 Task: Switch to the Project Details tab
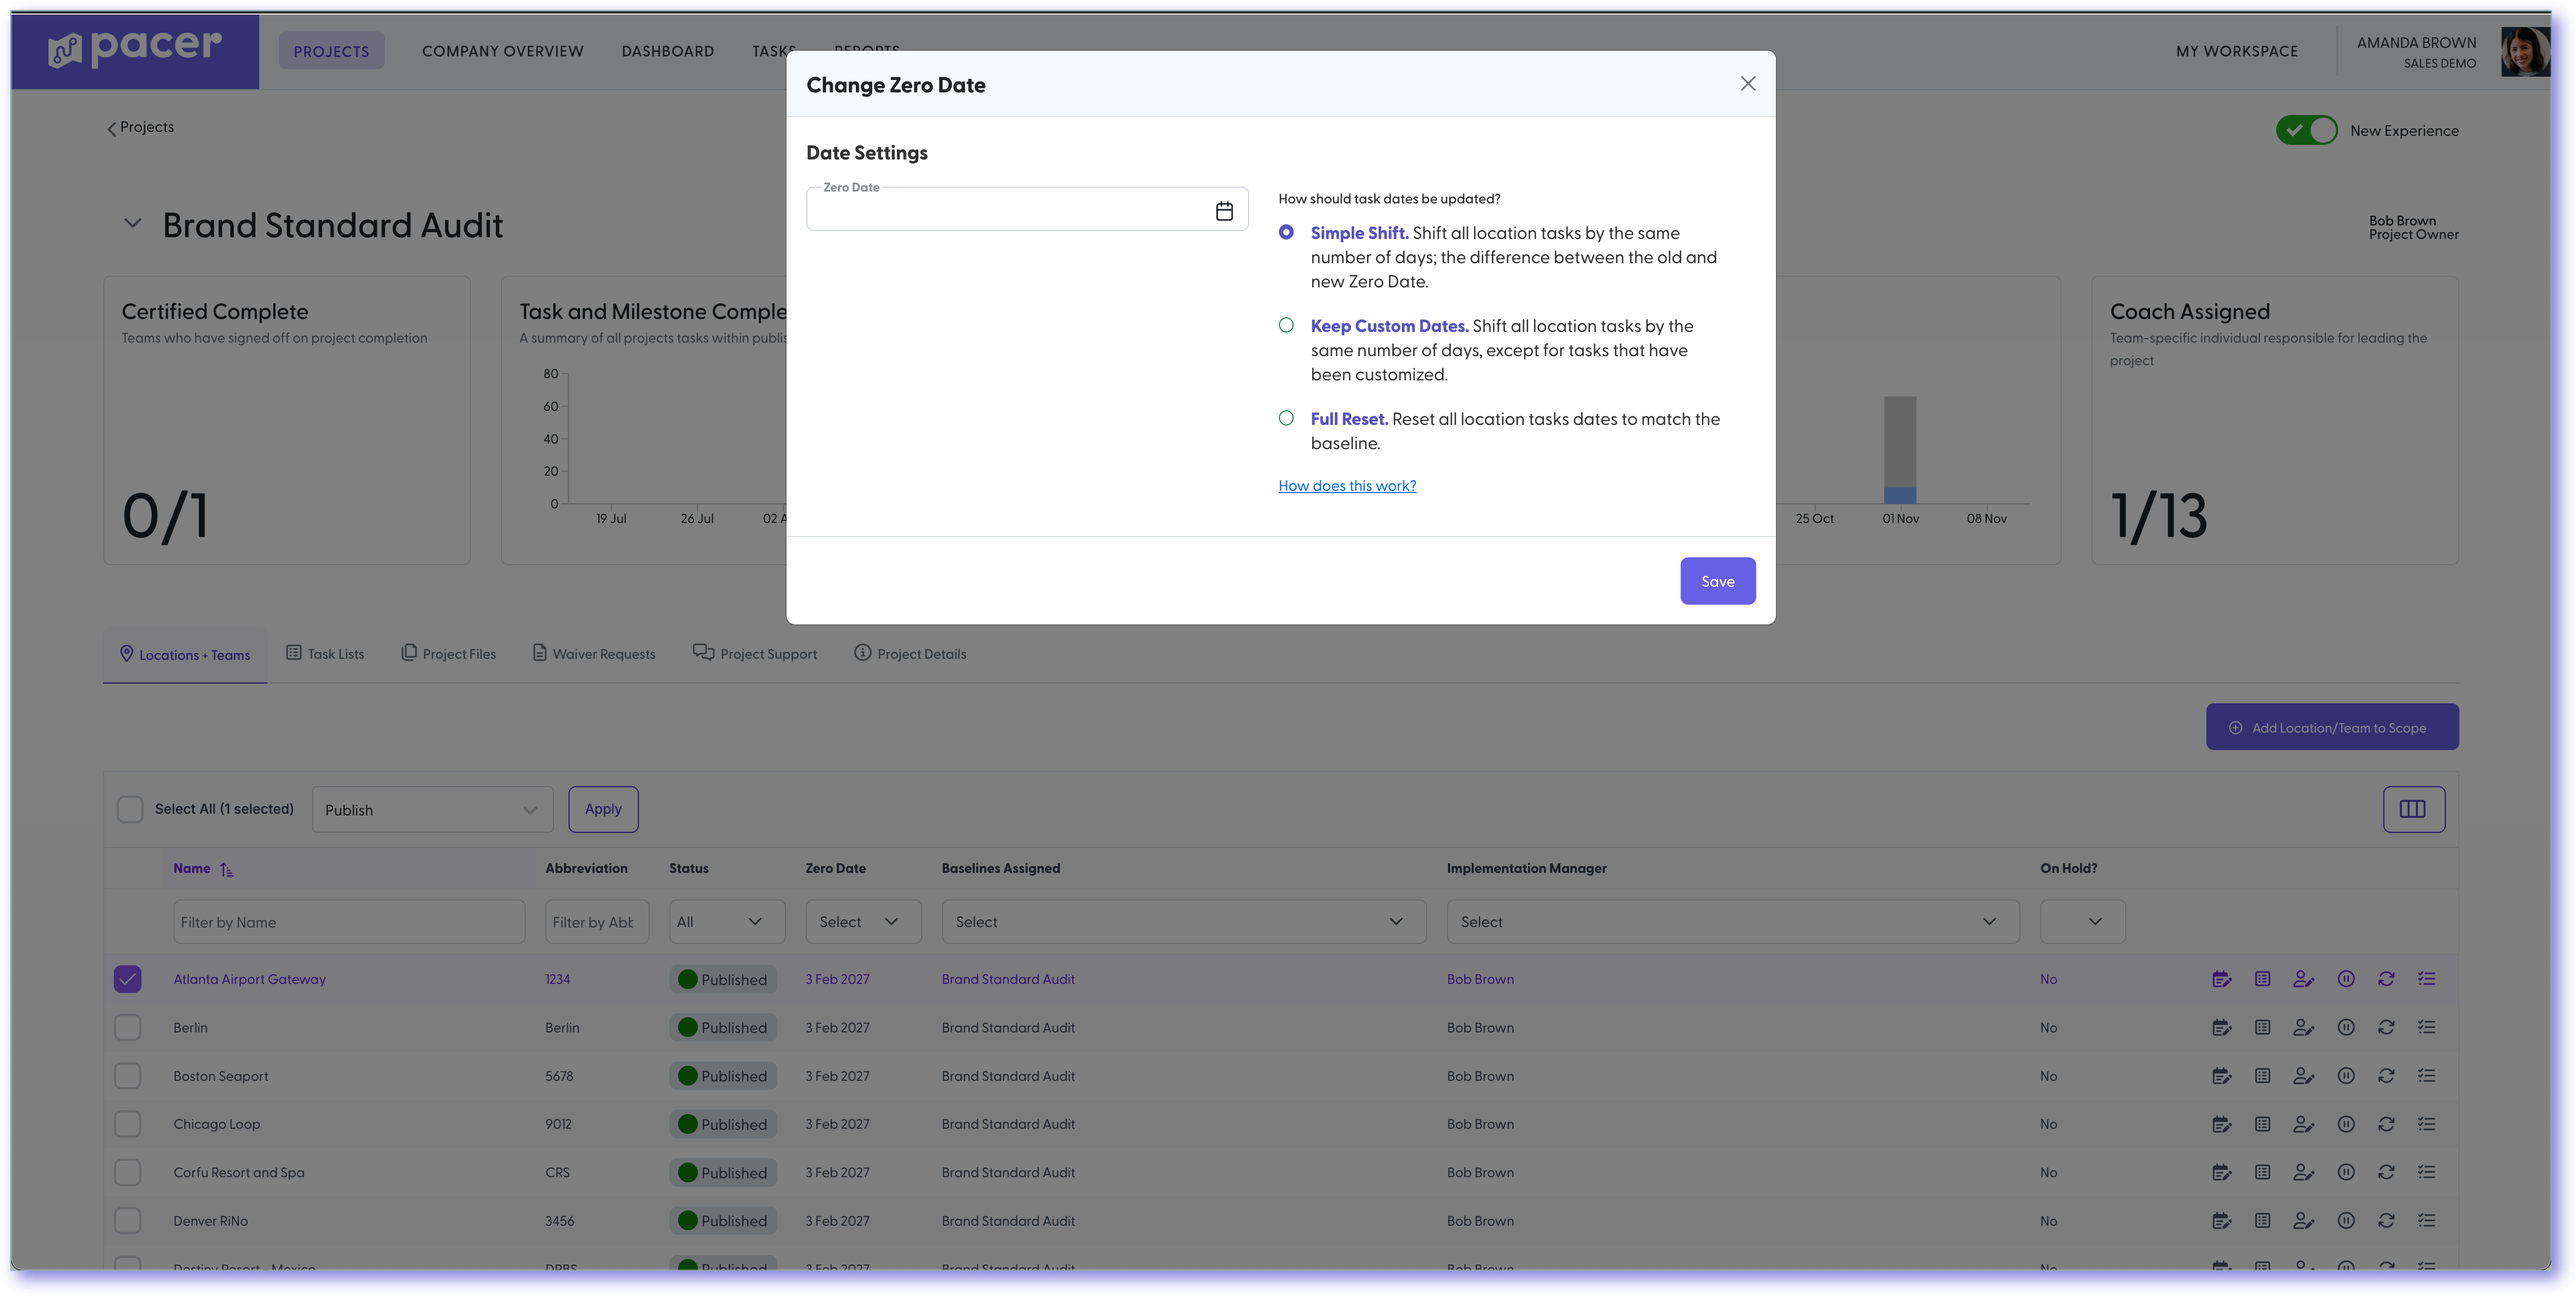click(x=910, y=654)
